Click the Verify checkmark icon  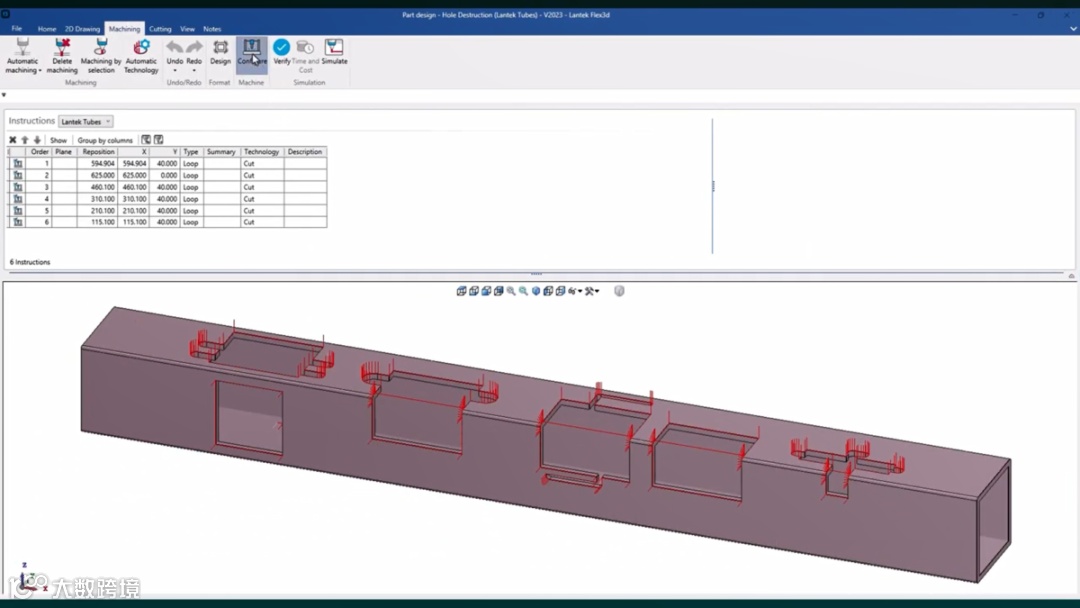coord(281,48)
